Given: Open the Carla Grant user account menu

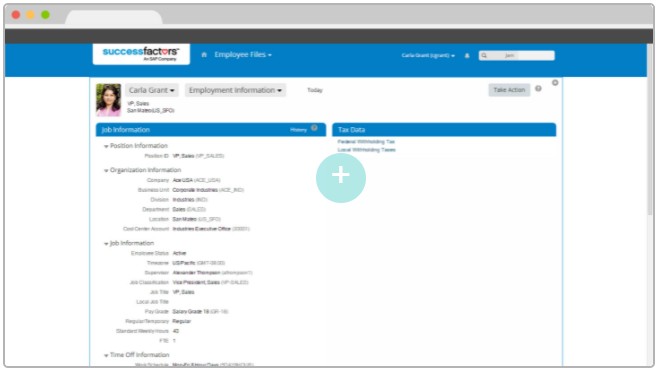Looking at the screenshot, I should pos(428,55).
